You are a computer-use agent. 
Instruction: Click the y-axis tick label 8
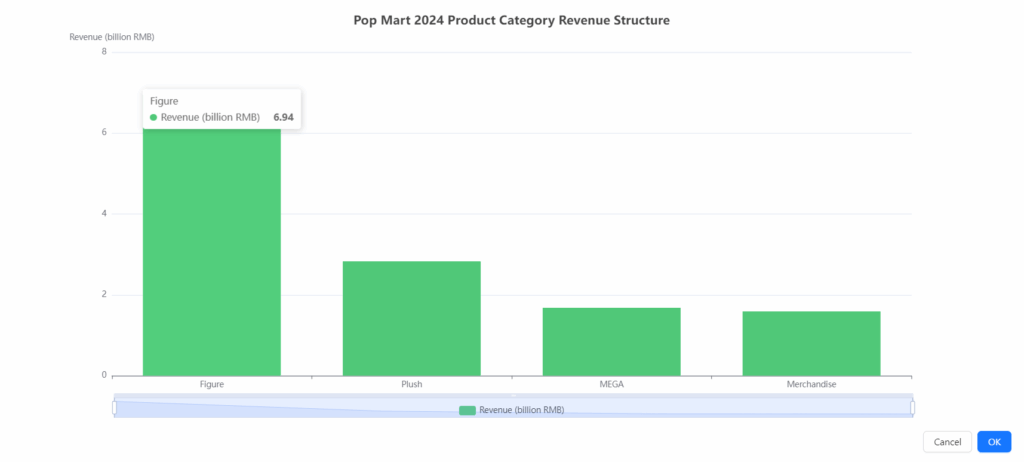tap(104, 51)
